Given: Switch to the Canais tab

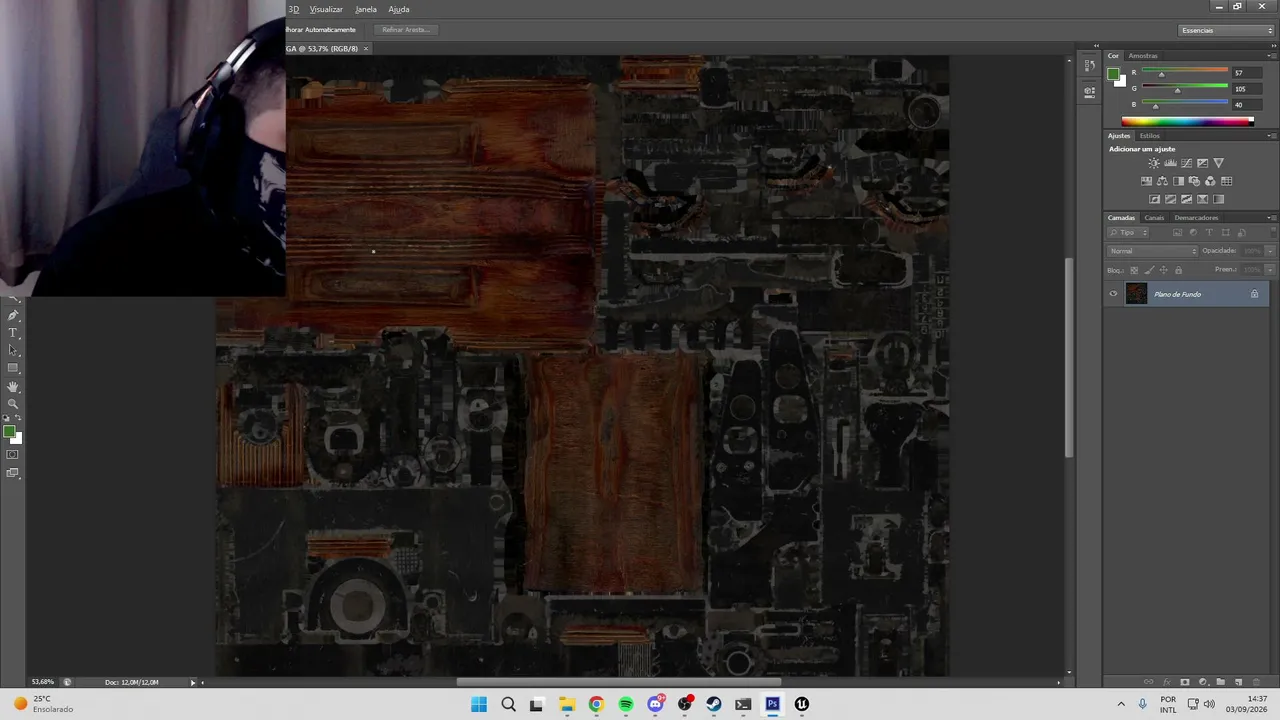Looking at the screenshot, I should (1154, 217).
